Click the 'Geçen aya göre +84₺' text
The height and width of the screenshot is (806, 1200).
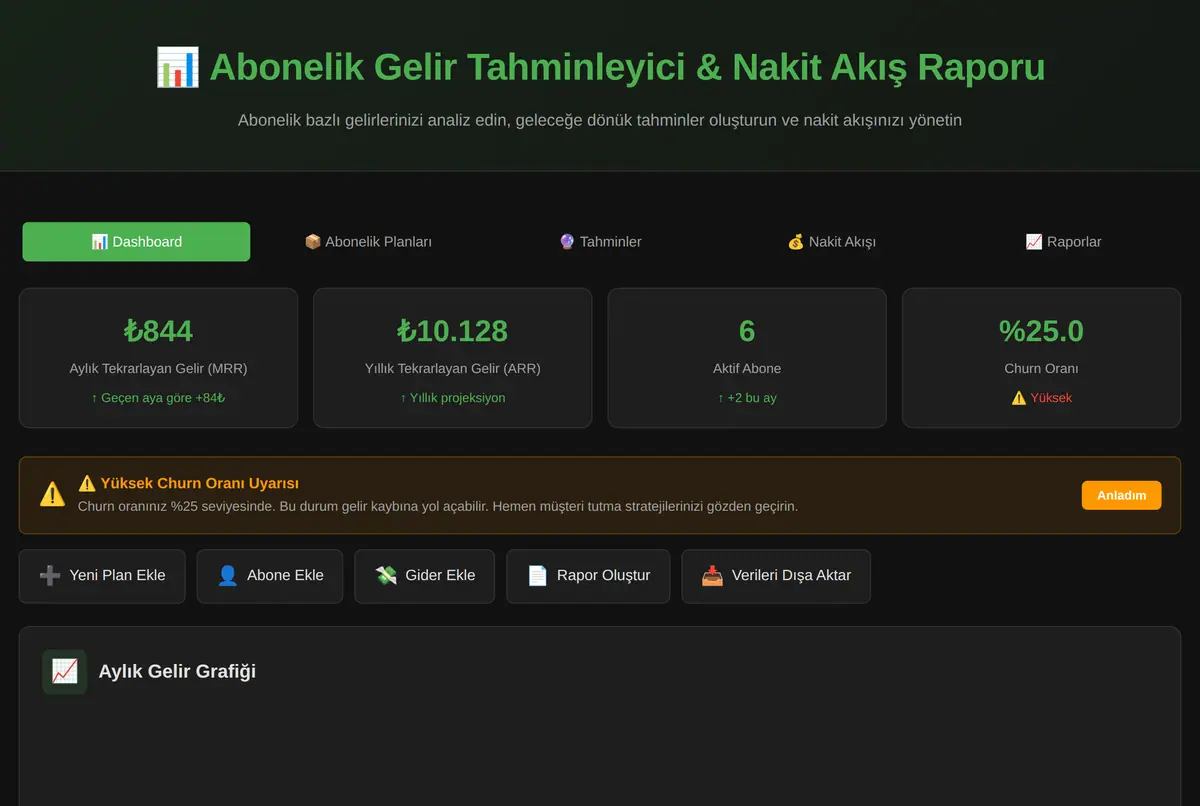coord(158,398)
